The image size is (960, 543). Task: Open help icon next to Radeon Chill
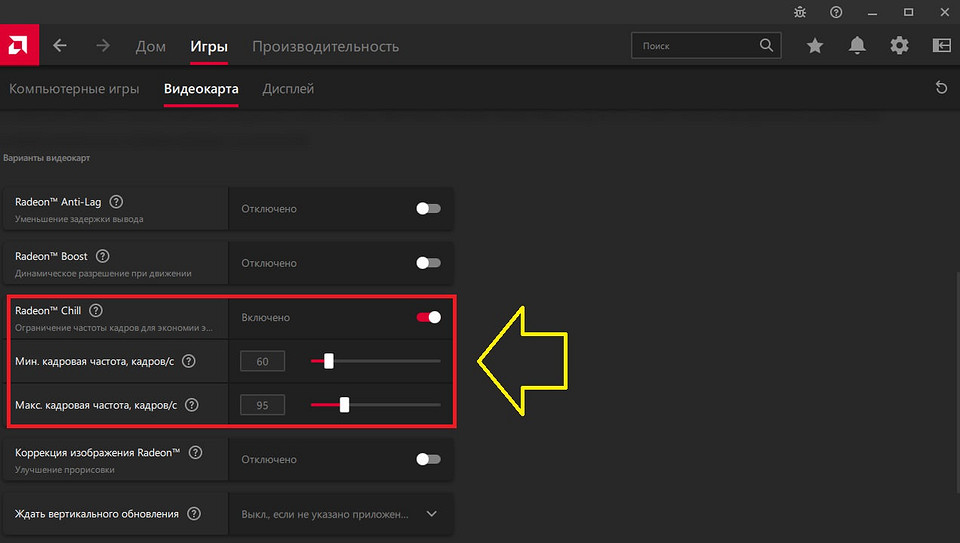click(x=96, y=310)
